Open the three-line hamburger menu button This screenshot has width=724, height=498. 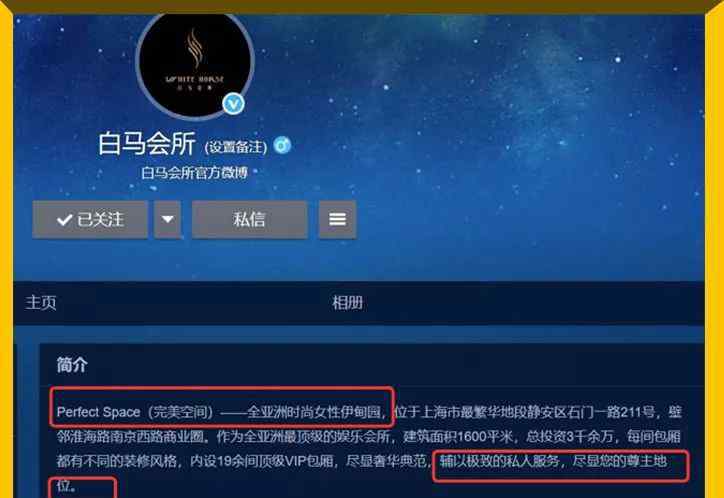coord(338,219)
